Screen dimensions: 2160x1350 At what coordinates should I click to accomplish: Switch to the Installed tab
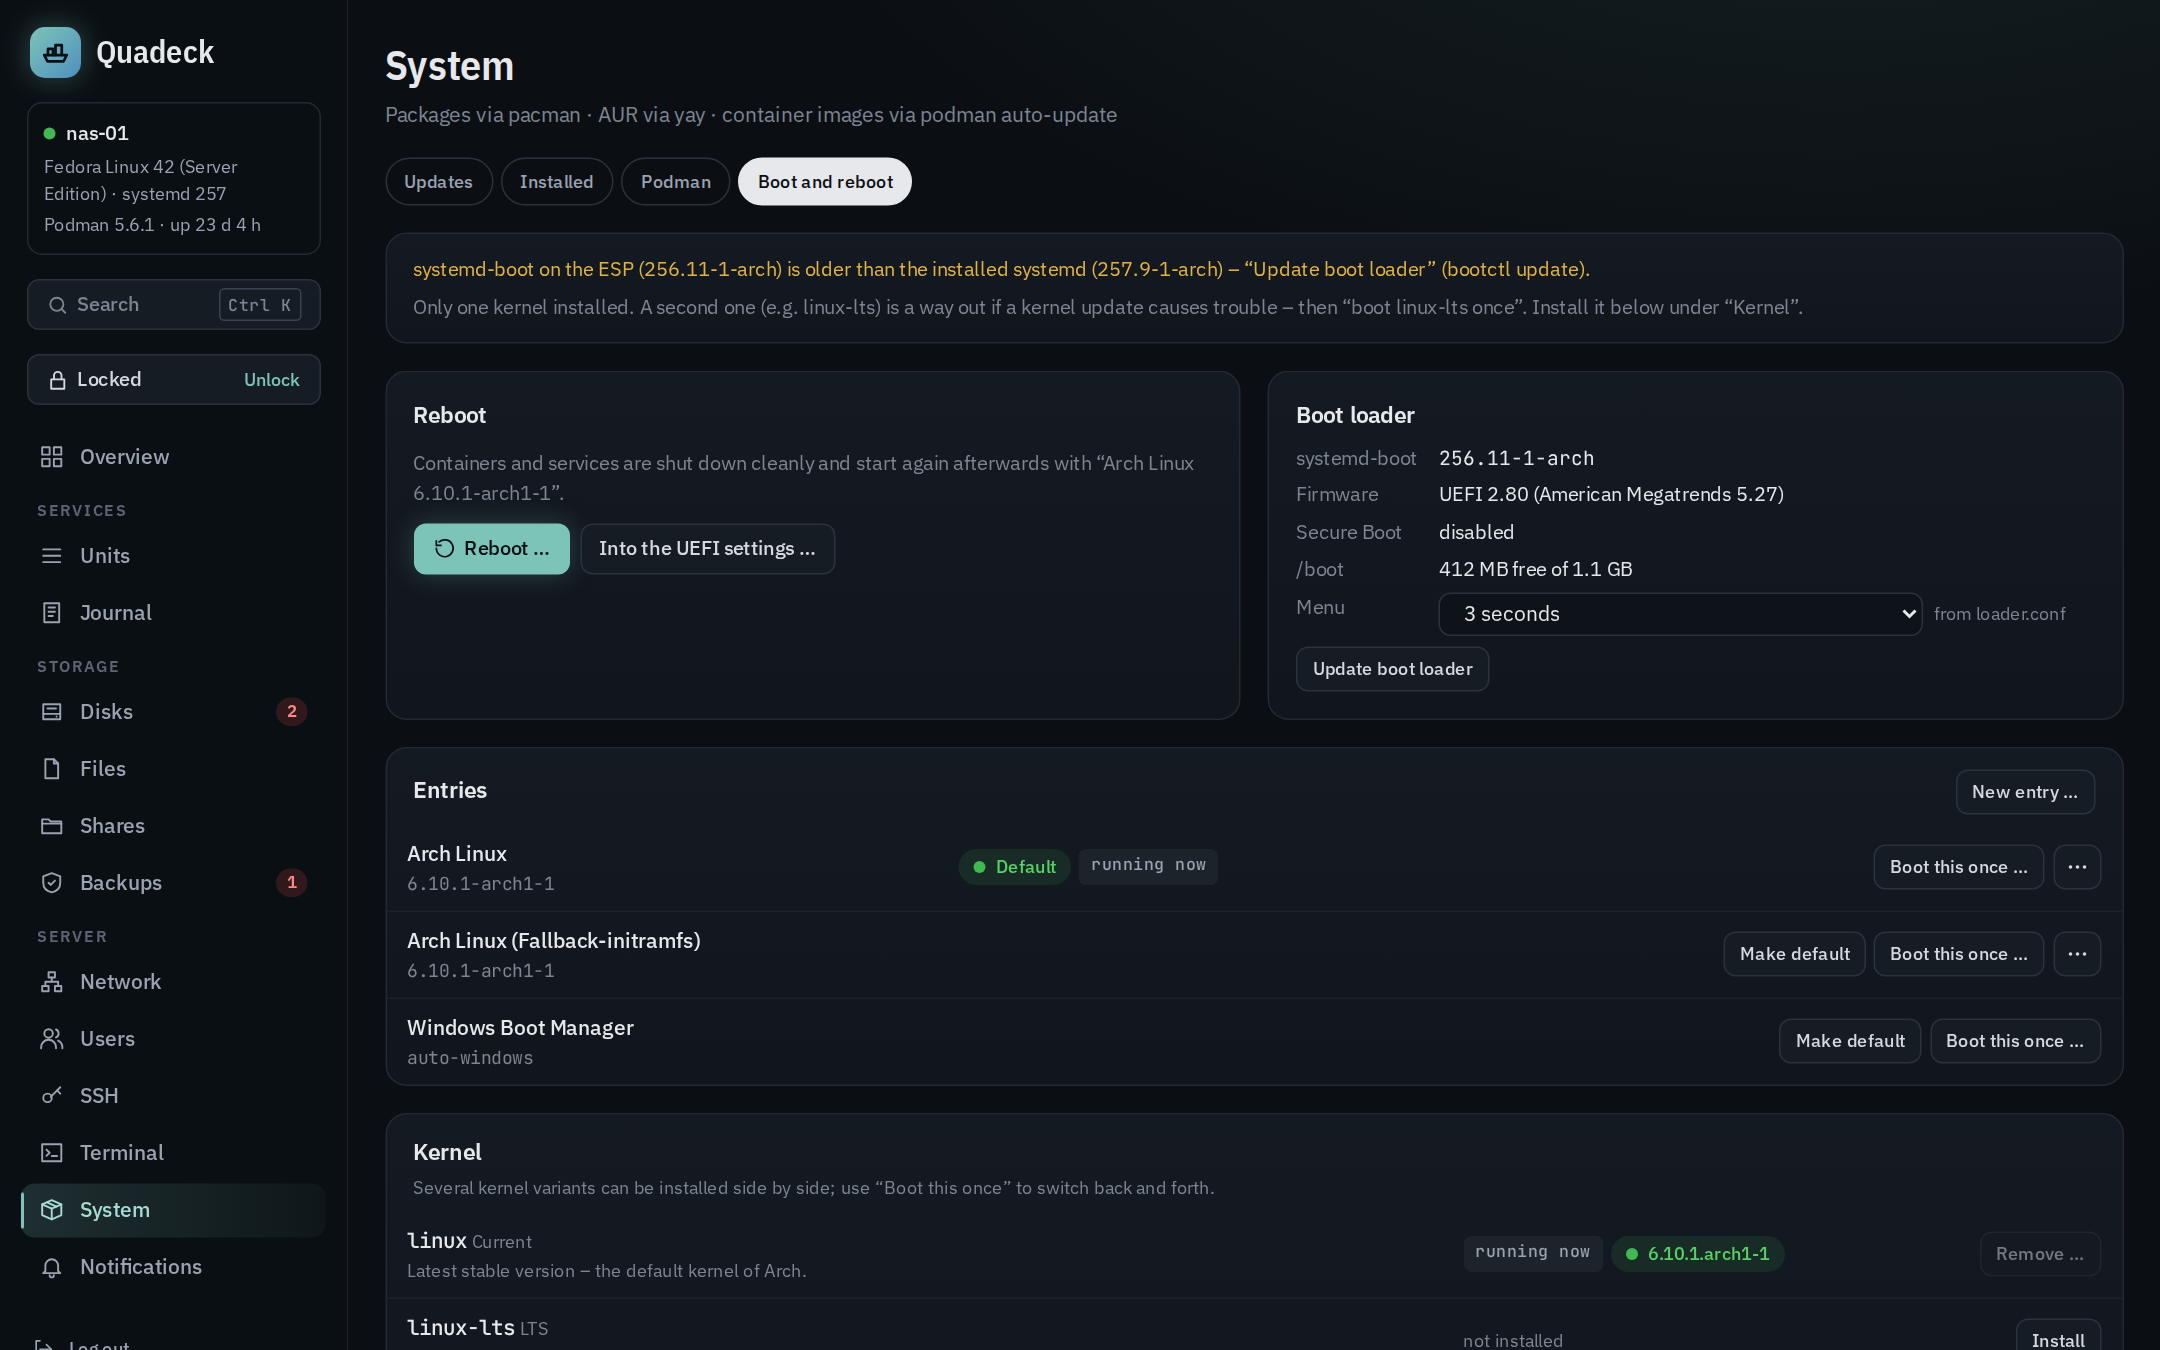[557, 182]
